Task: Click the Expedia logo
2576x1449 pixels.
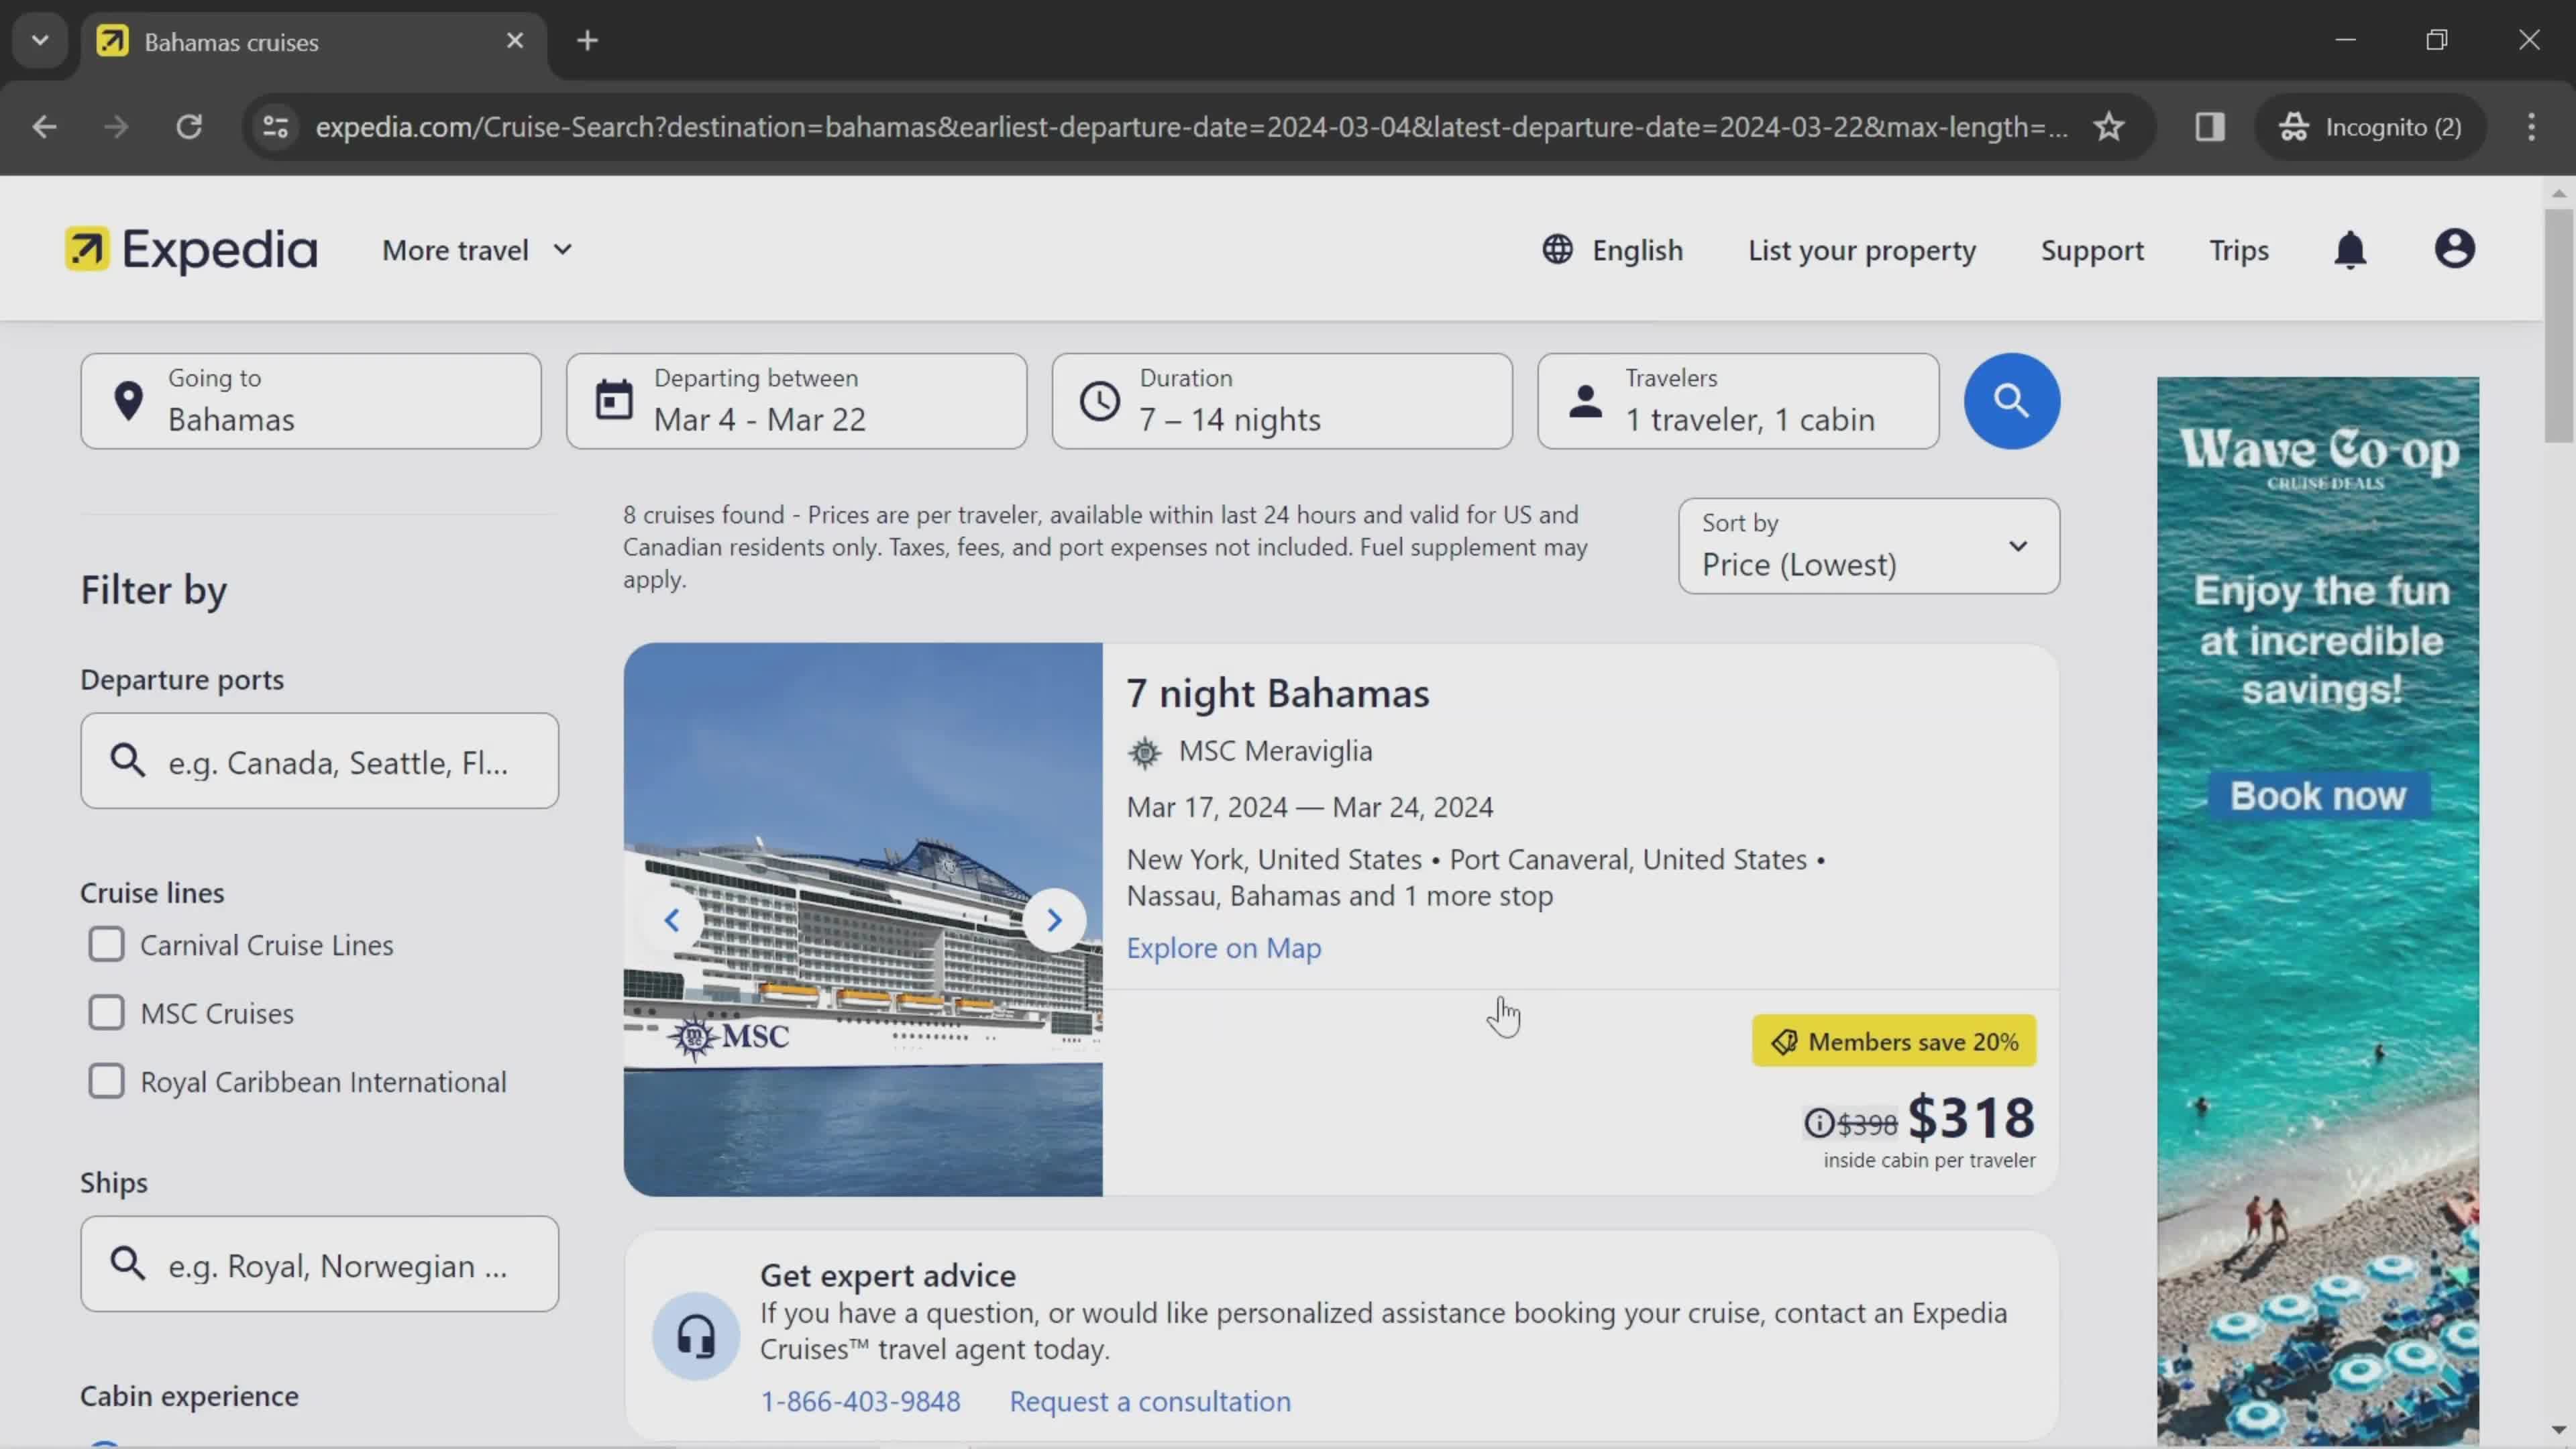Action: 191,250
